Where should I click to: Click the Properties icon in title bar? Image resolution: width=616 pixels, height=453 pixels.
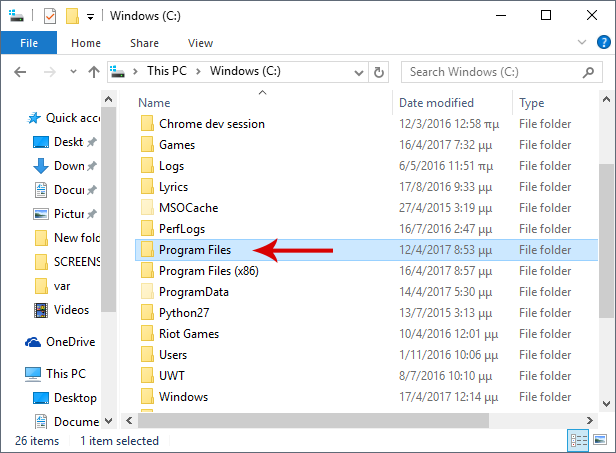pyautogui.click(x=50, y=16)
